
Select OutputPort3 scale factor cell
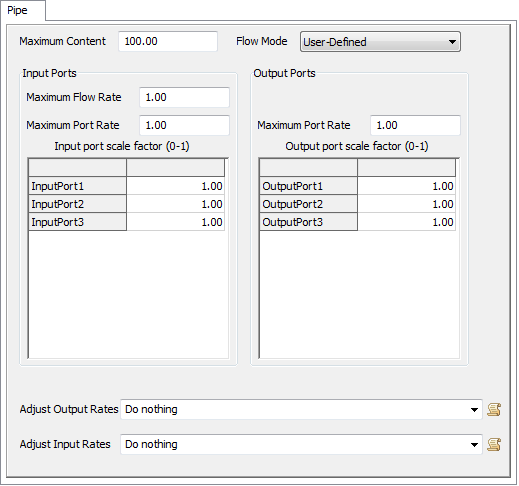406,222
